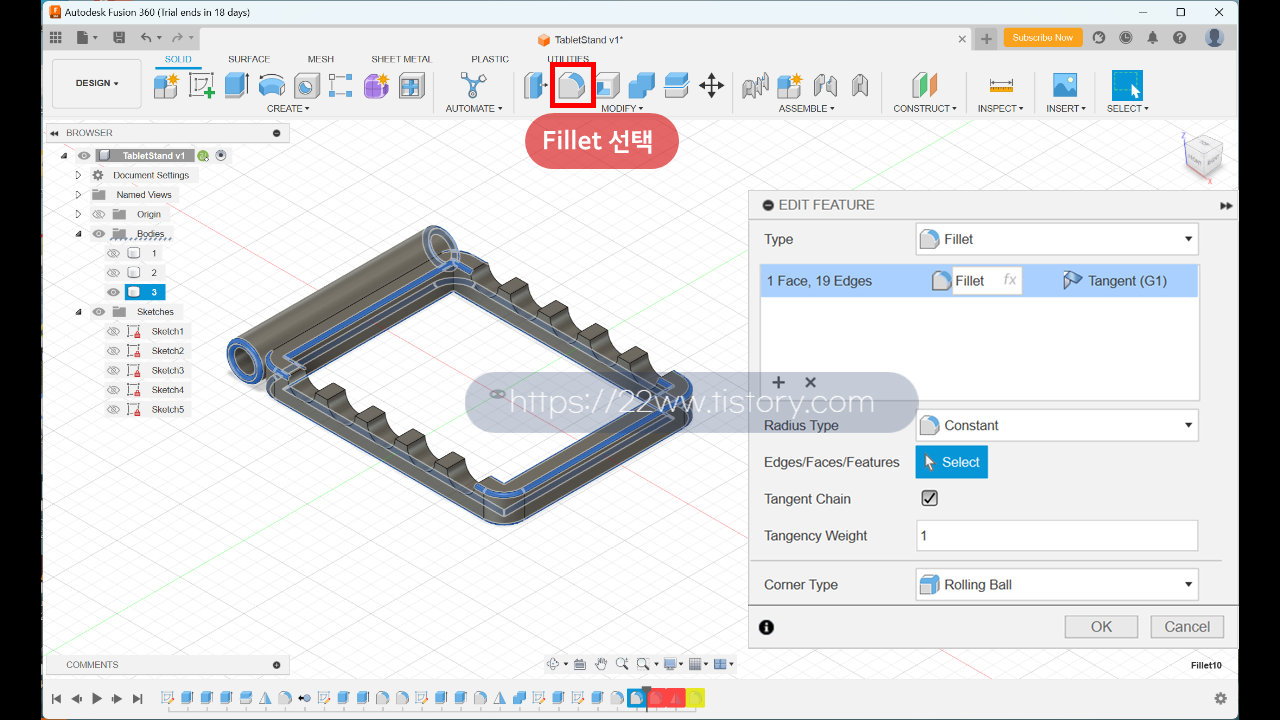Viewport: 1280px width, 720px height.
Task: Switch to the PLASTIC tab
Action: [x=490, y=59]
